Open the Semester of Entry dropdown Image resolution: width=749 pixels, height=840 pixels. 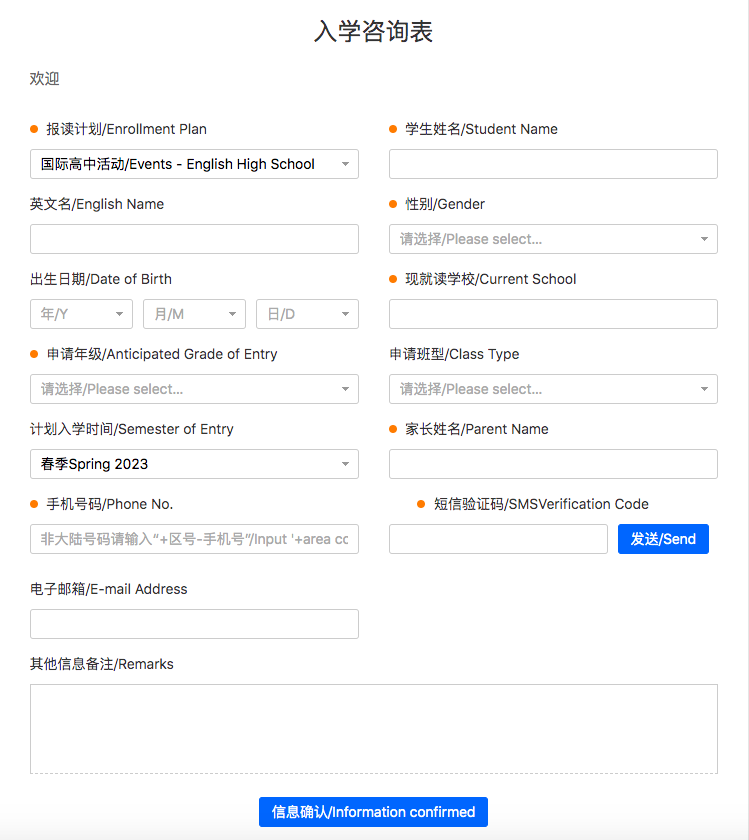tap(194, 464)
